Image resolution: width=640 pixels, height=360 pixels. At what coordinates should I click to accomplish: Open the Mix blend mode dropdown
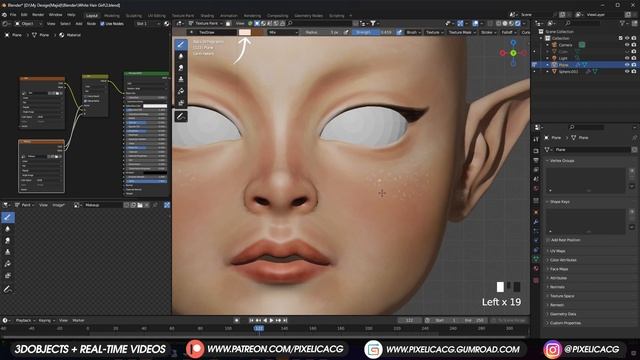pyautogui.click(x=283, y=32)
